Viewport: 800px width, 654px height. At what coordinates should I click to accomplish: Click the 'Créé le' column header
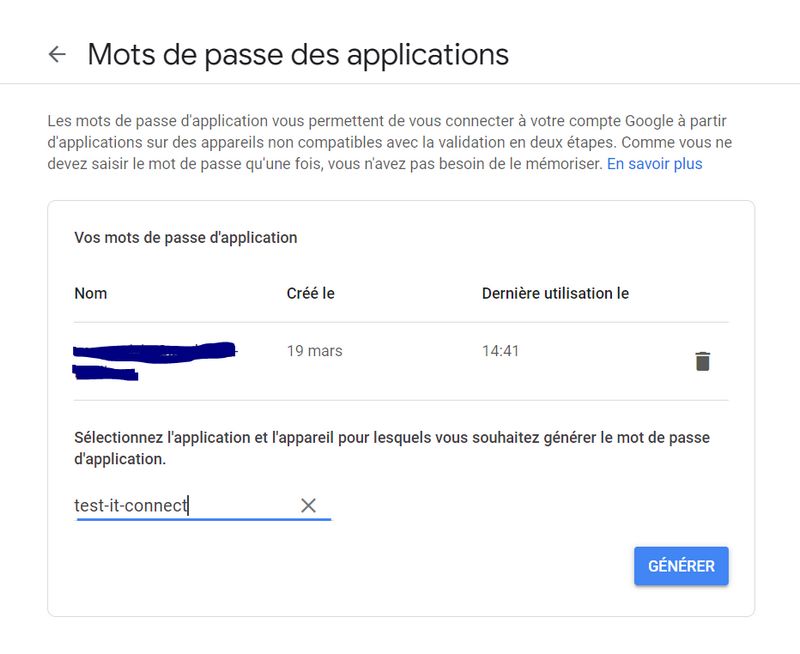[x=310, y=293]
